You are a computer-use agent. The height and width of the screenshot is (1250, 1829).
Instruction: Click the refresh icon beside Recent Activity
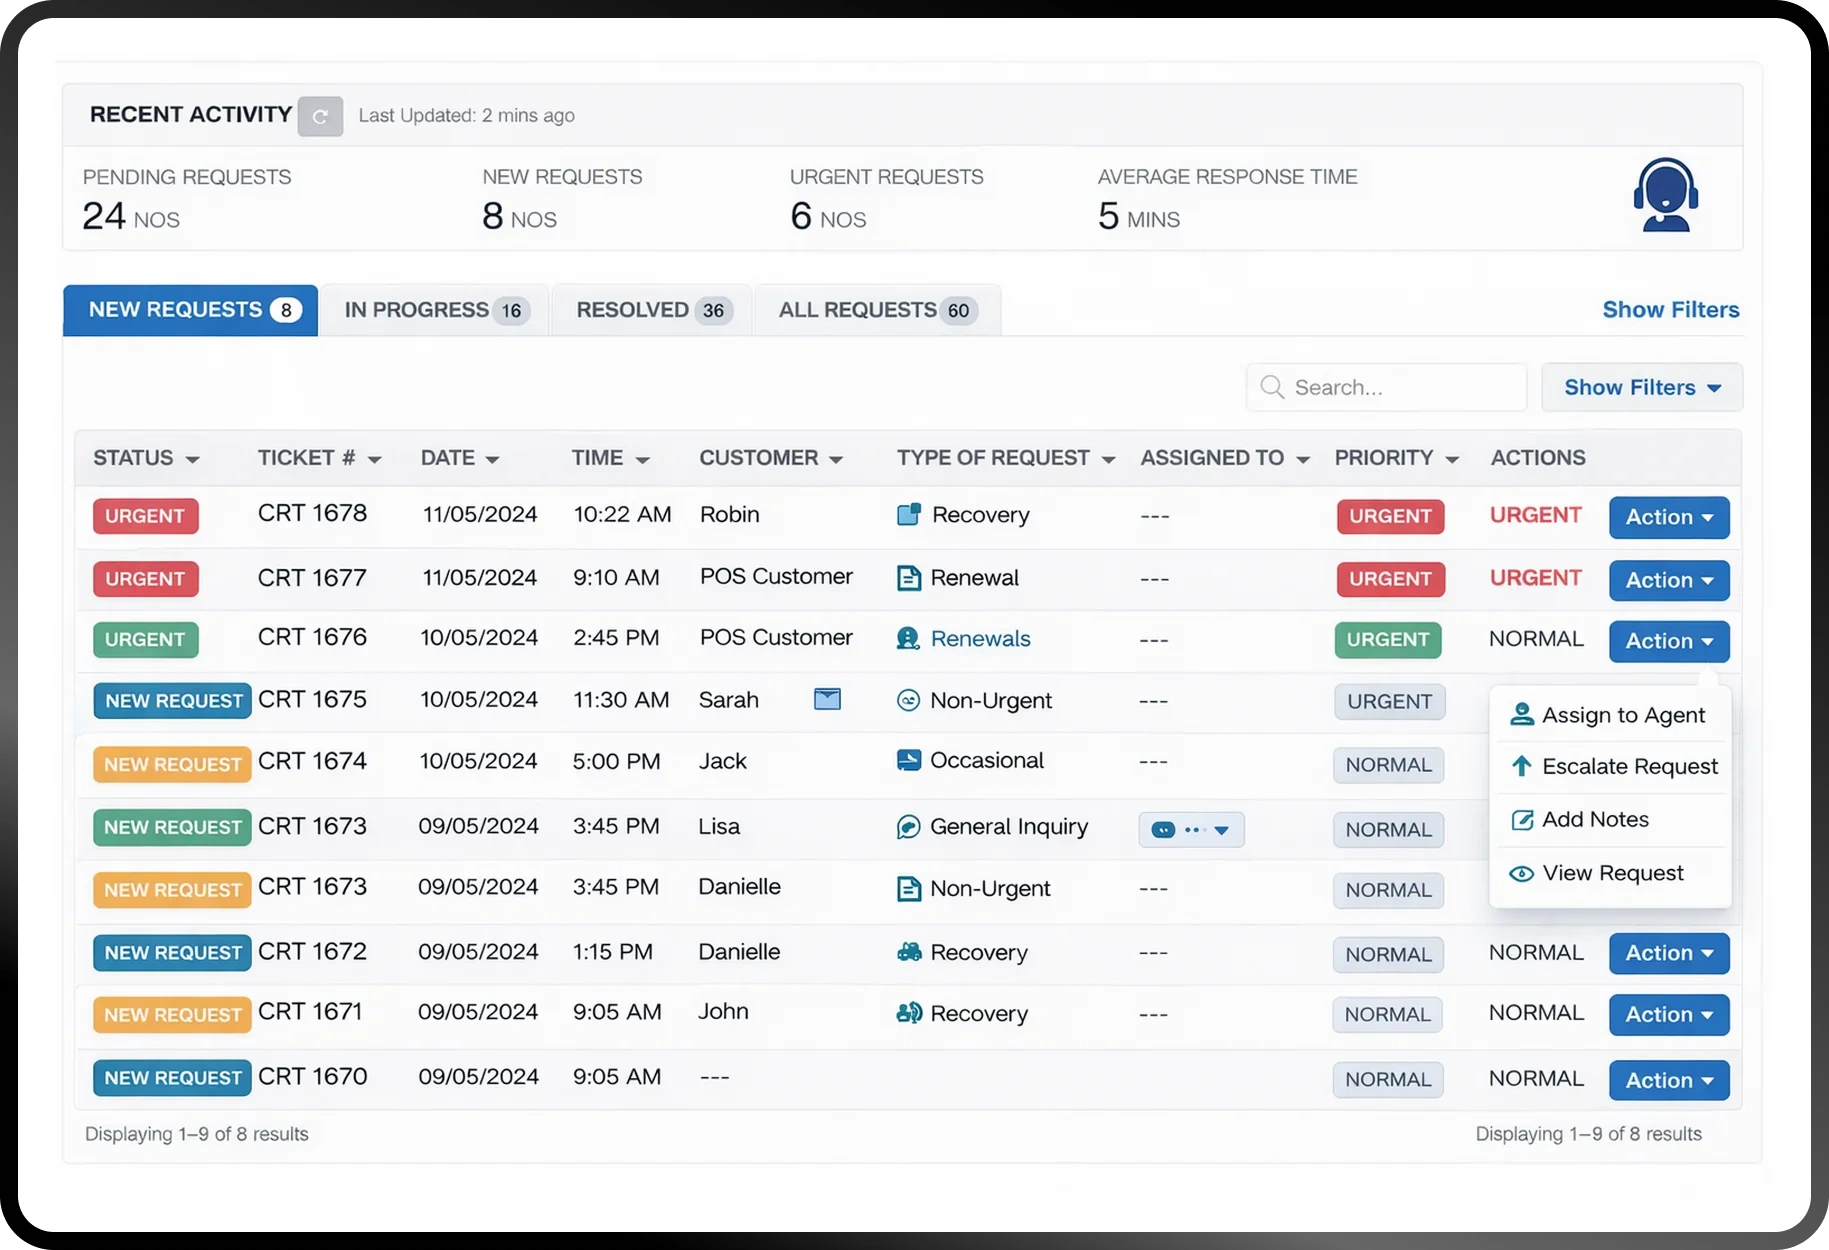320,116
